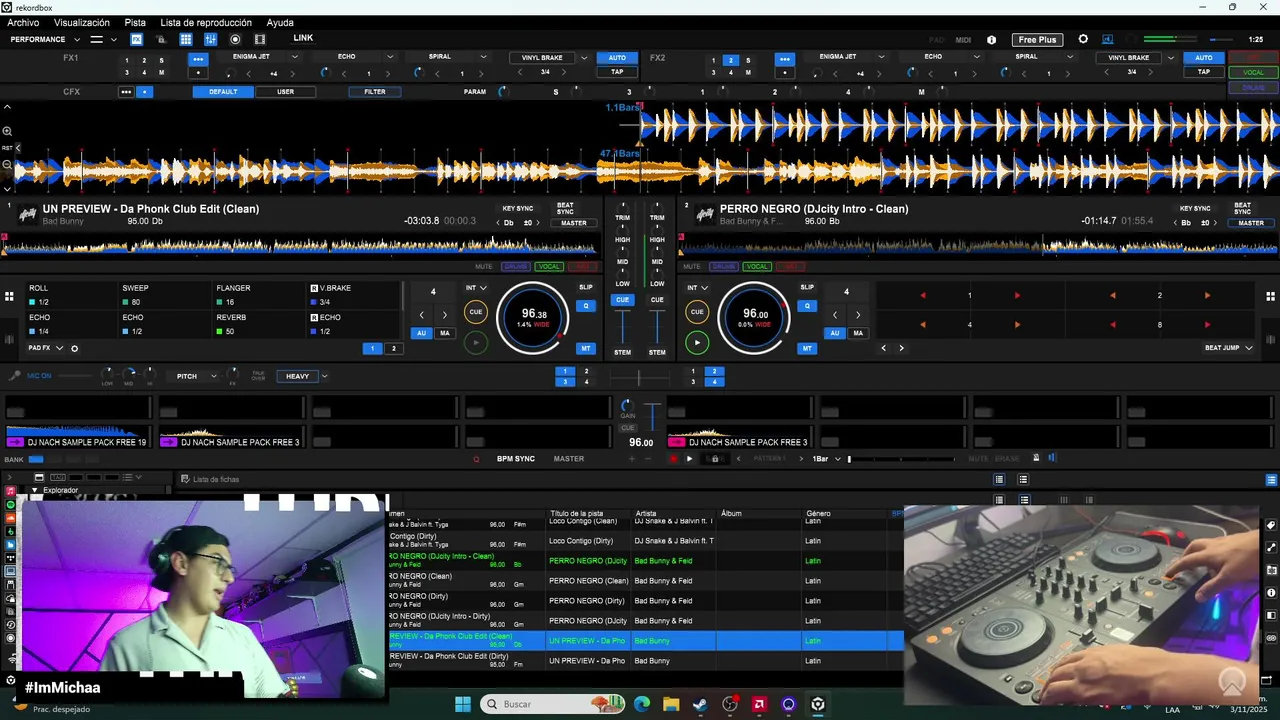This screenshot has width=1280, height=720.
Task: Open deck 1 INT mode dropdown
Action: point(475,288)
